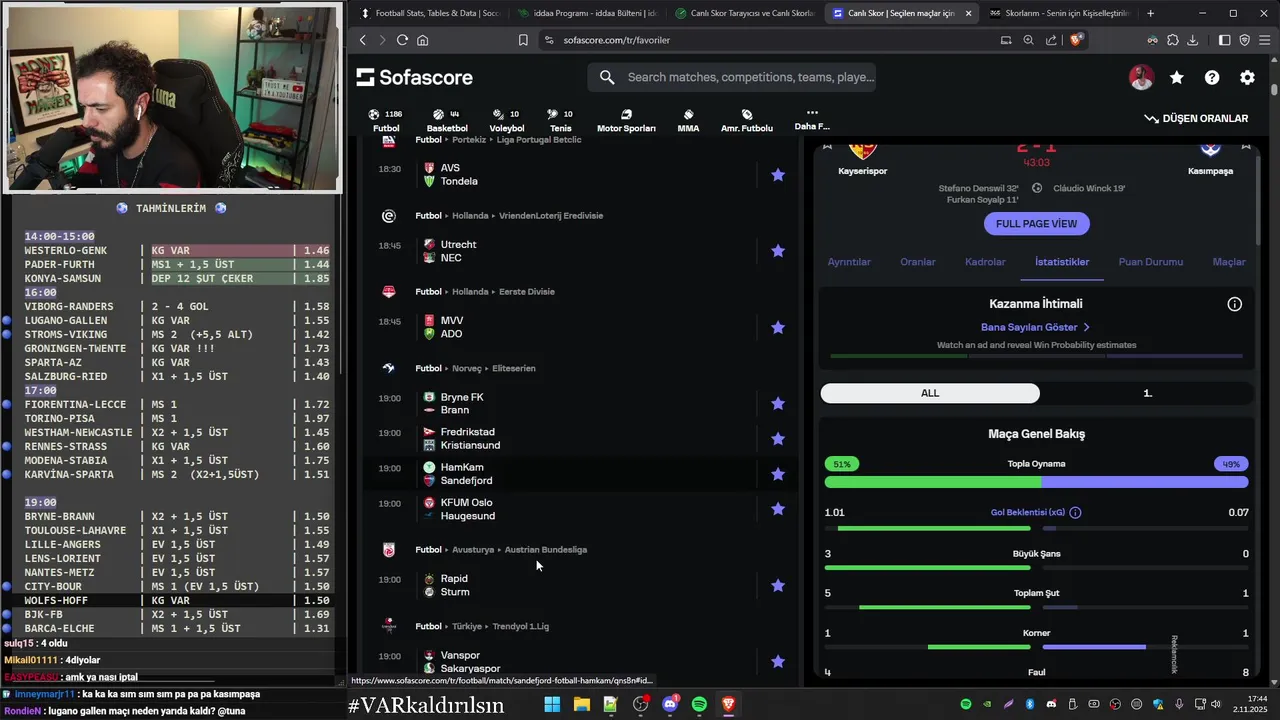
Task: Go to browser home page
Action: click(x=423, y=40)
